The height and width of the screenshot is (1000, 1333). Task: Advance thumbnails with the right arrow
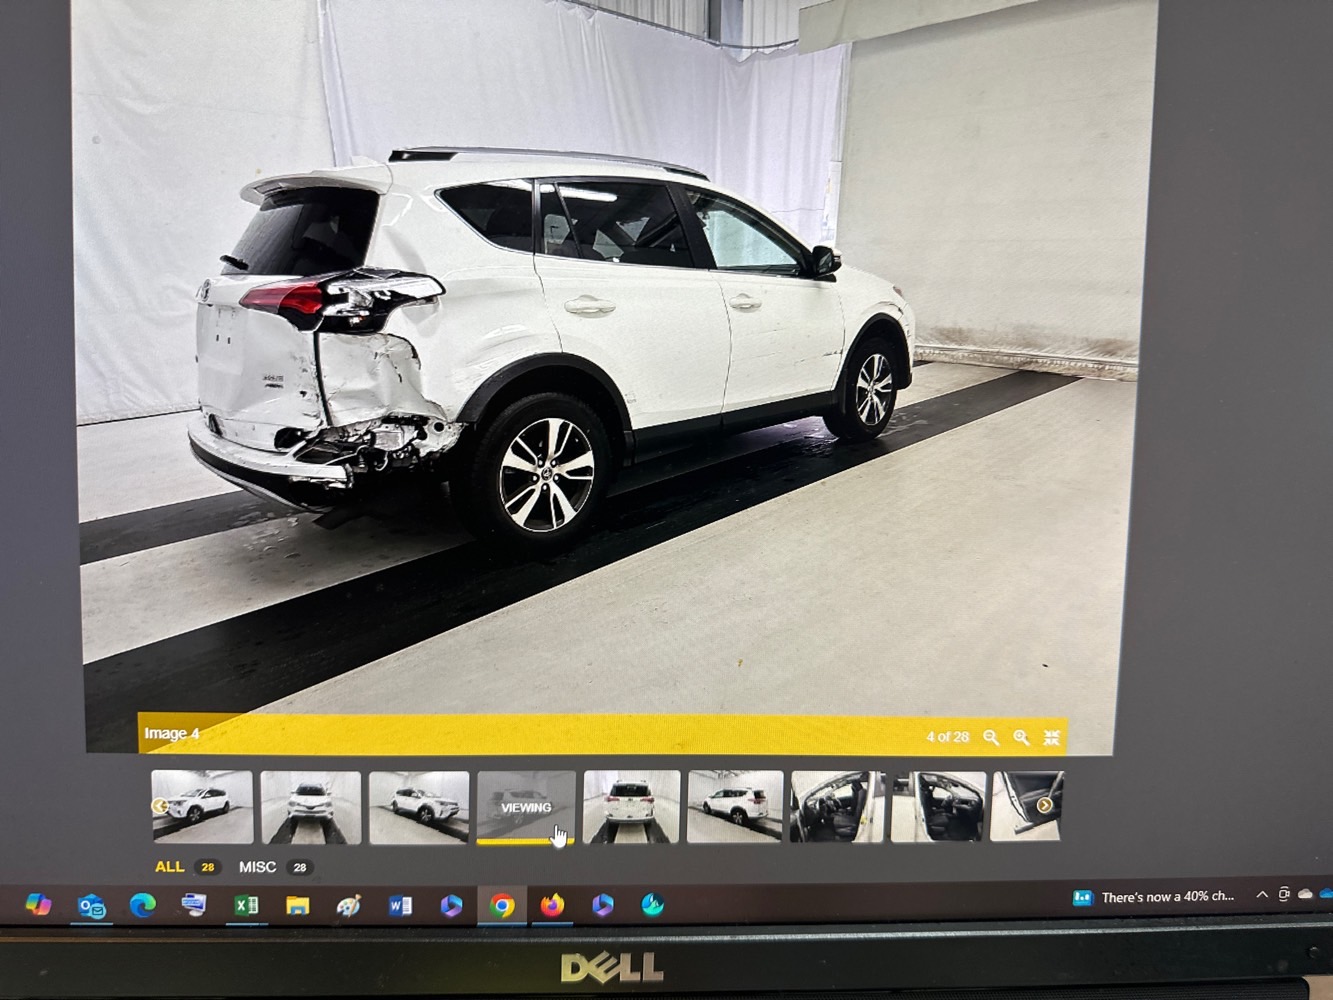(x=1045, y=805)
